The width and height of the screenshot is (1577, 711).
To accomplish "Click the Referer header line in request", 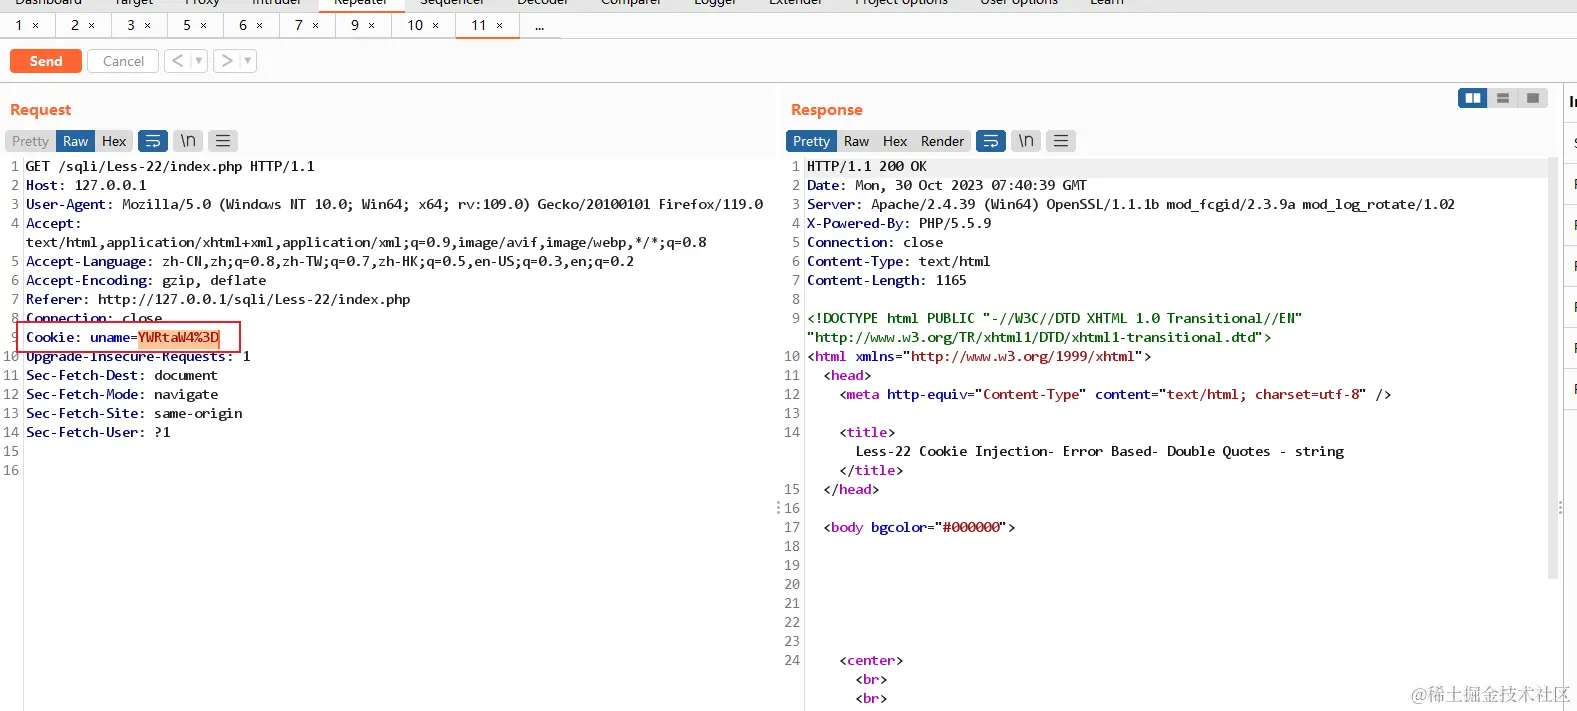I will pos(218,299).
